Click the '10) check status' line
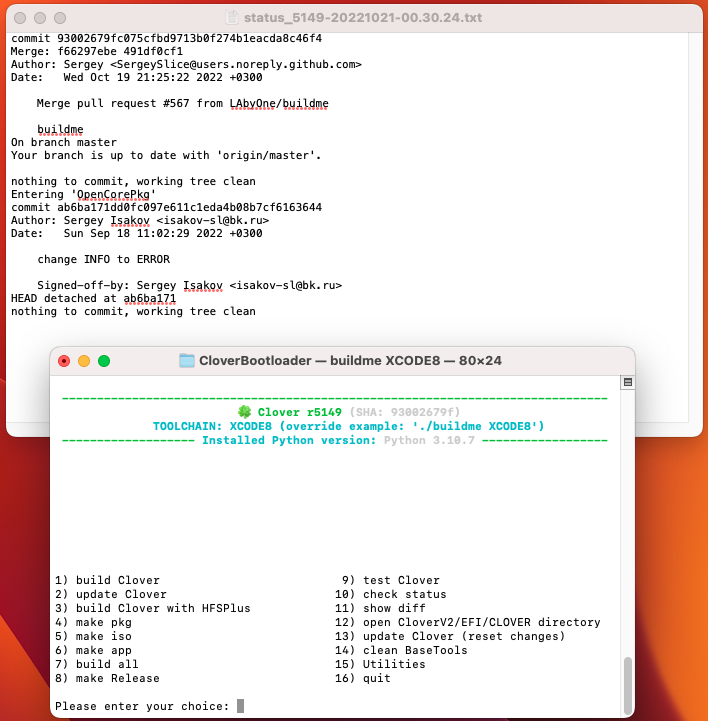This screenshot has height=721, width=708. tap(391, 594)
